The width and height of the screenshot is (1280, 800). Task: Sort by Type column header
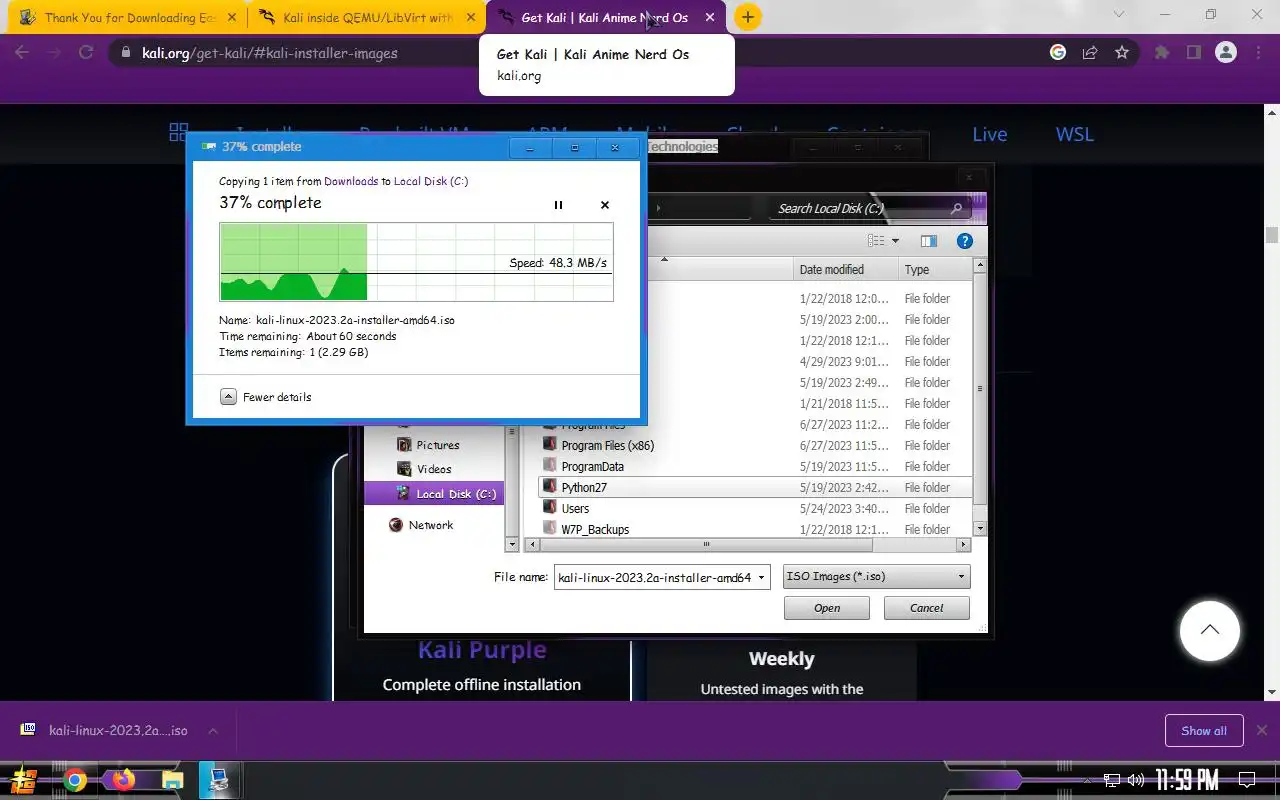click(x=933, y=269)
